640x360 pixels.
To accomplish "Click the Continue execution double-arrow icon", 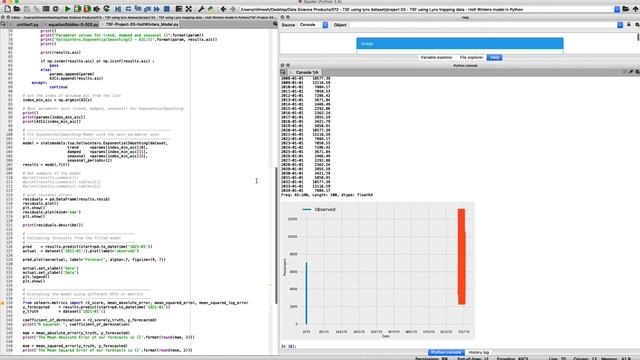I will 157,9.
